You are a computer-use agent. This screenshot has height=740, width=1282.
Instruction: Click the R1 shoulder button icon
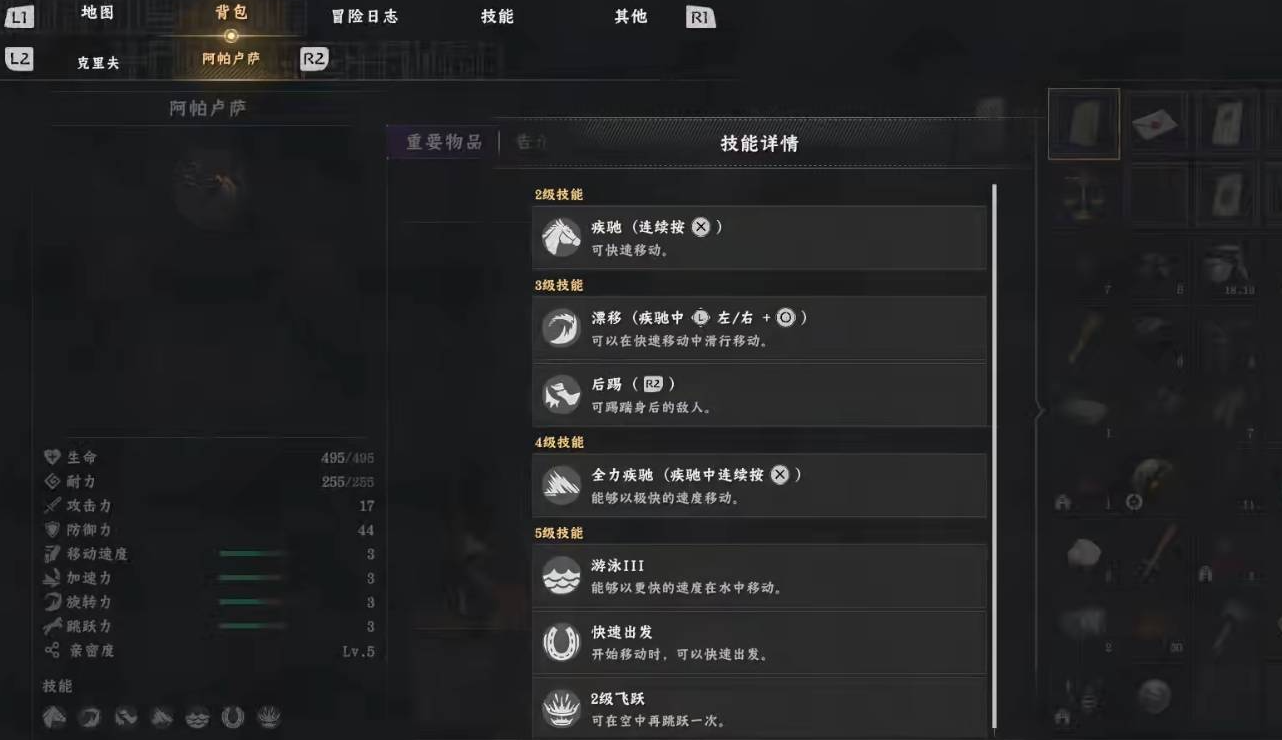click(700, 17)
